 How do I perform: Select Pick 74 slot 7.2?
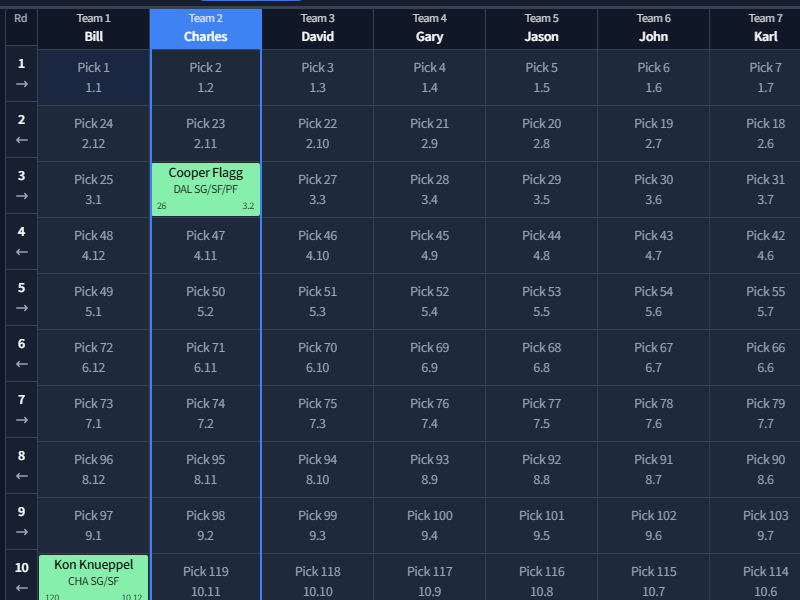(x=206, y=414)
